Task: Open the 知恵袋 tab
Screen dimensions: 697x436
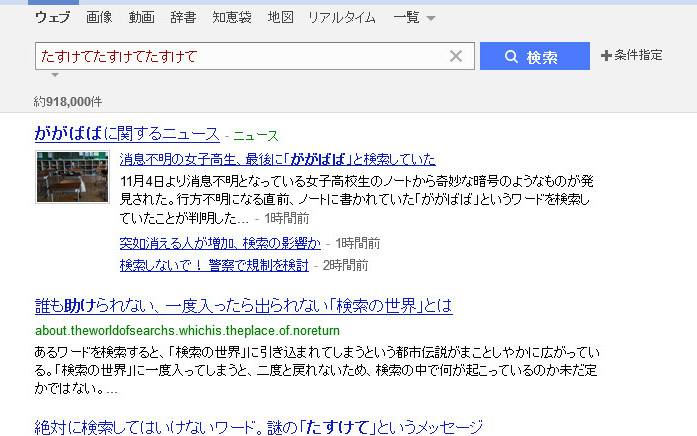Action: point(232,17)
